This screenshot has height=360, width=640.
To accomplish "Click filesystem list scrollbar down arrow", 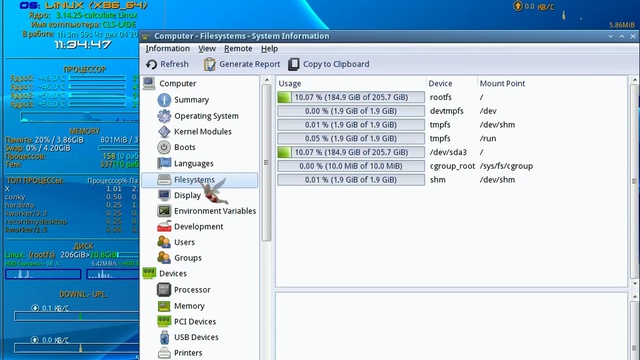I will point(635,283).
